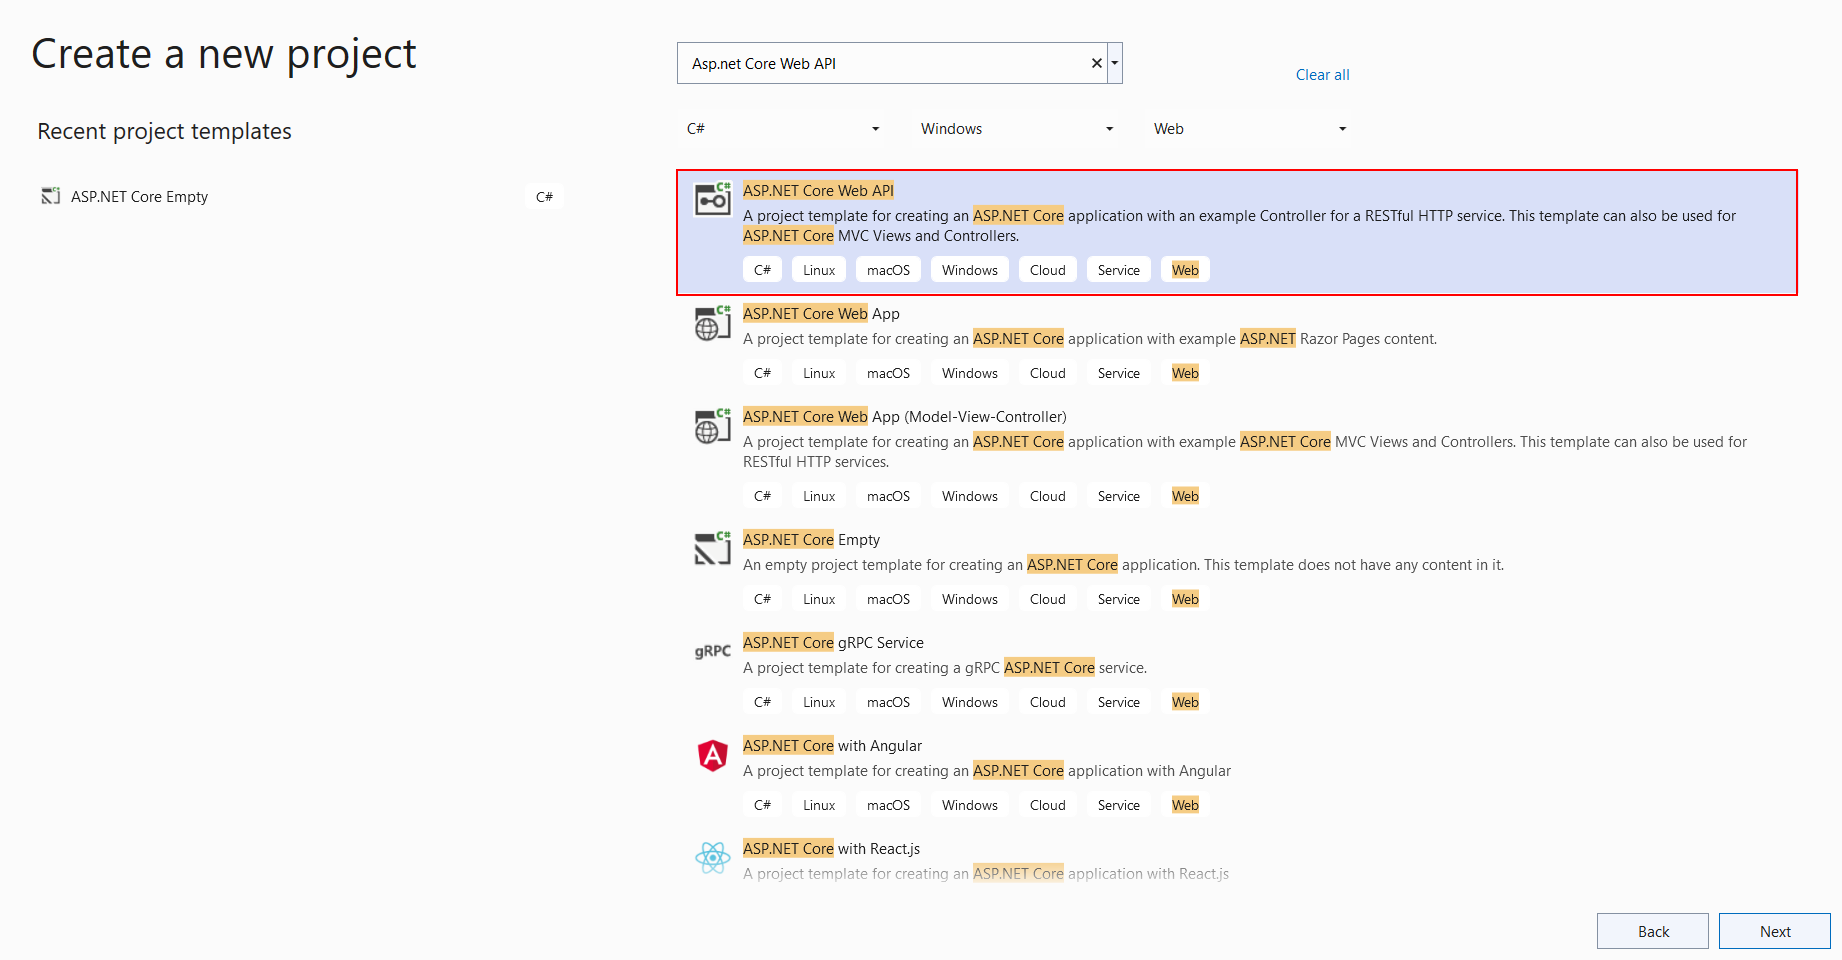The width and height of the screenshot is (1842, 960).
Task: Select ASP.NET Core Web App (Model-View-Controller) title
Action: pyautogui.click(x=905, y=417)
